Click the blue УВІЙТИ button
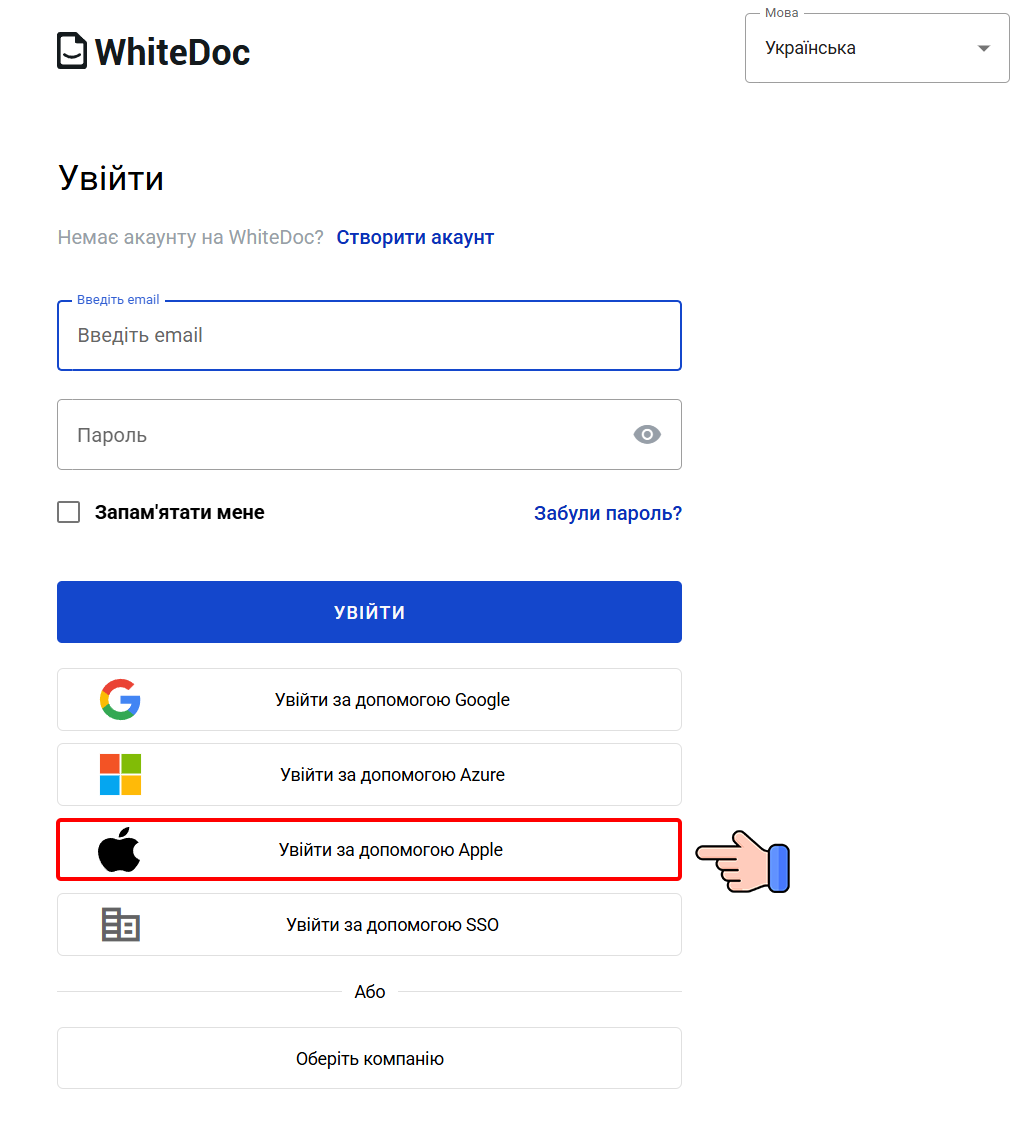Image resolution: width=1020 pixels, height=1122 pixels. coord(369,612)
